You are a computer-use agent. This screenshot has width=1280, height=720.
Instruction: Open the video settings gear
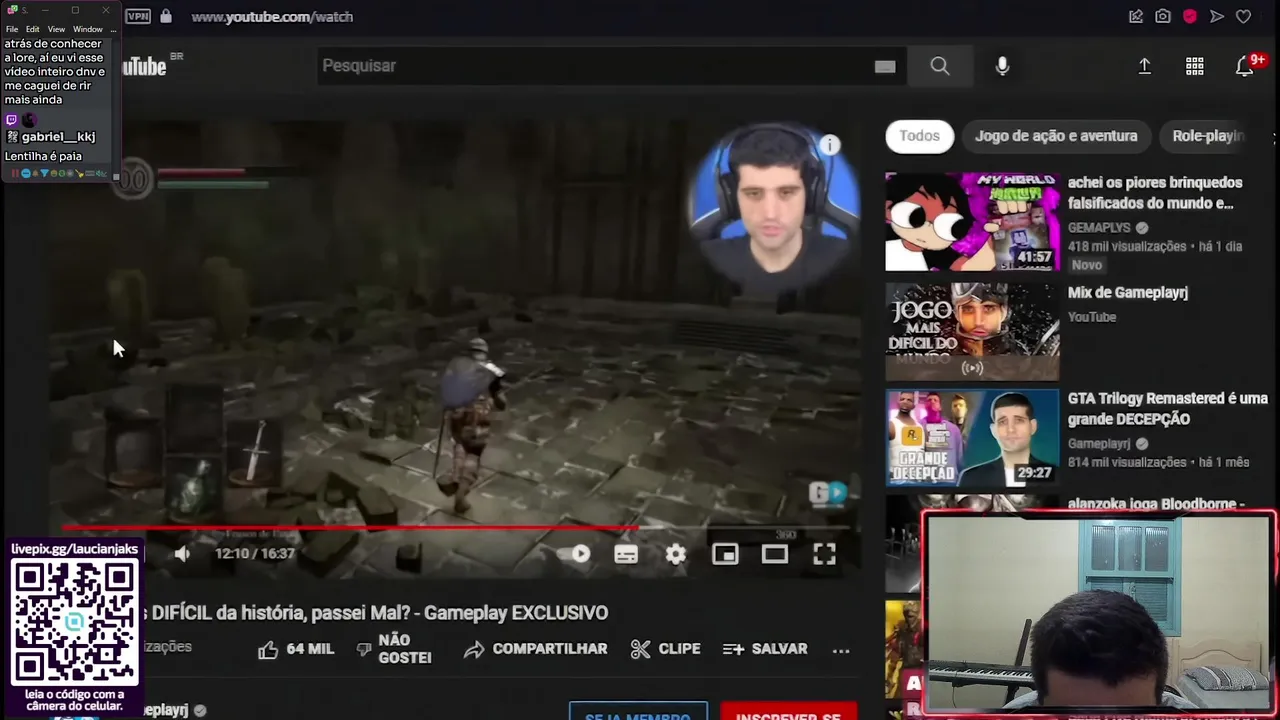click(x=676, y=554)
